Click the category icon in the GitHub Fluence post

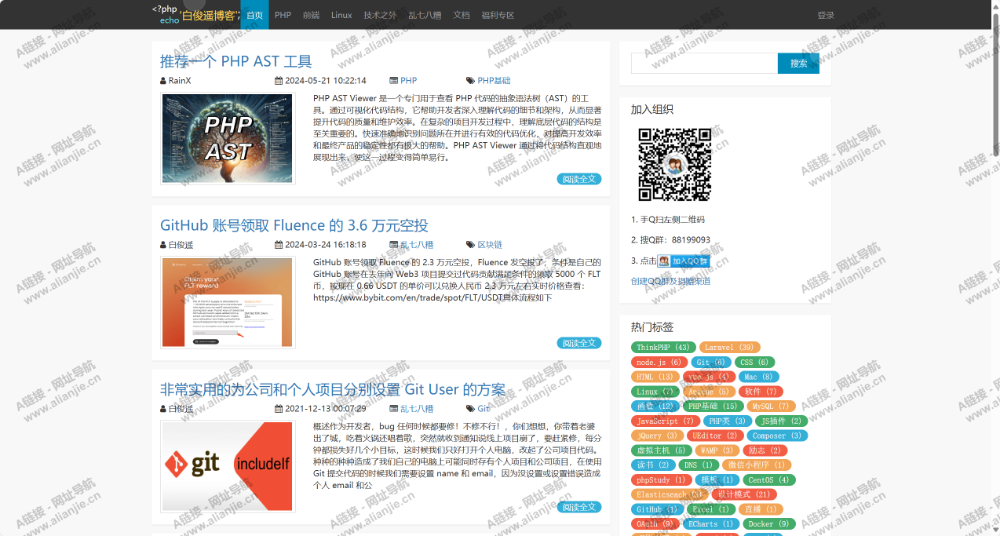coord(393,244)
